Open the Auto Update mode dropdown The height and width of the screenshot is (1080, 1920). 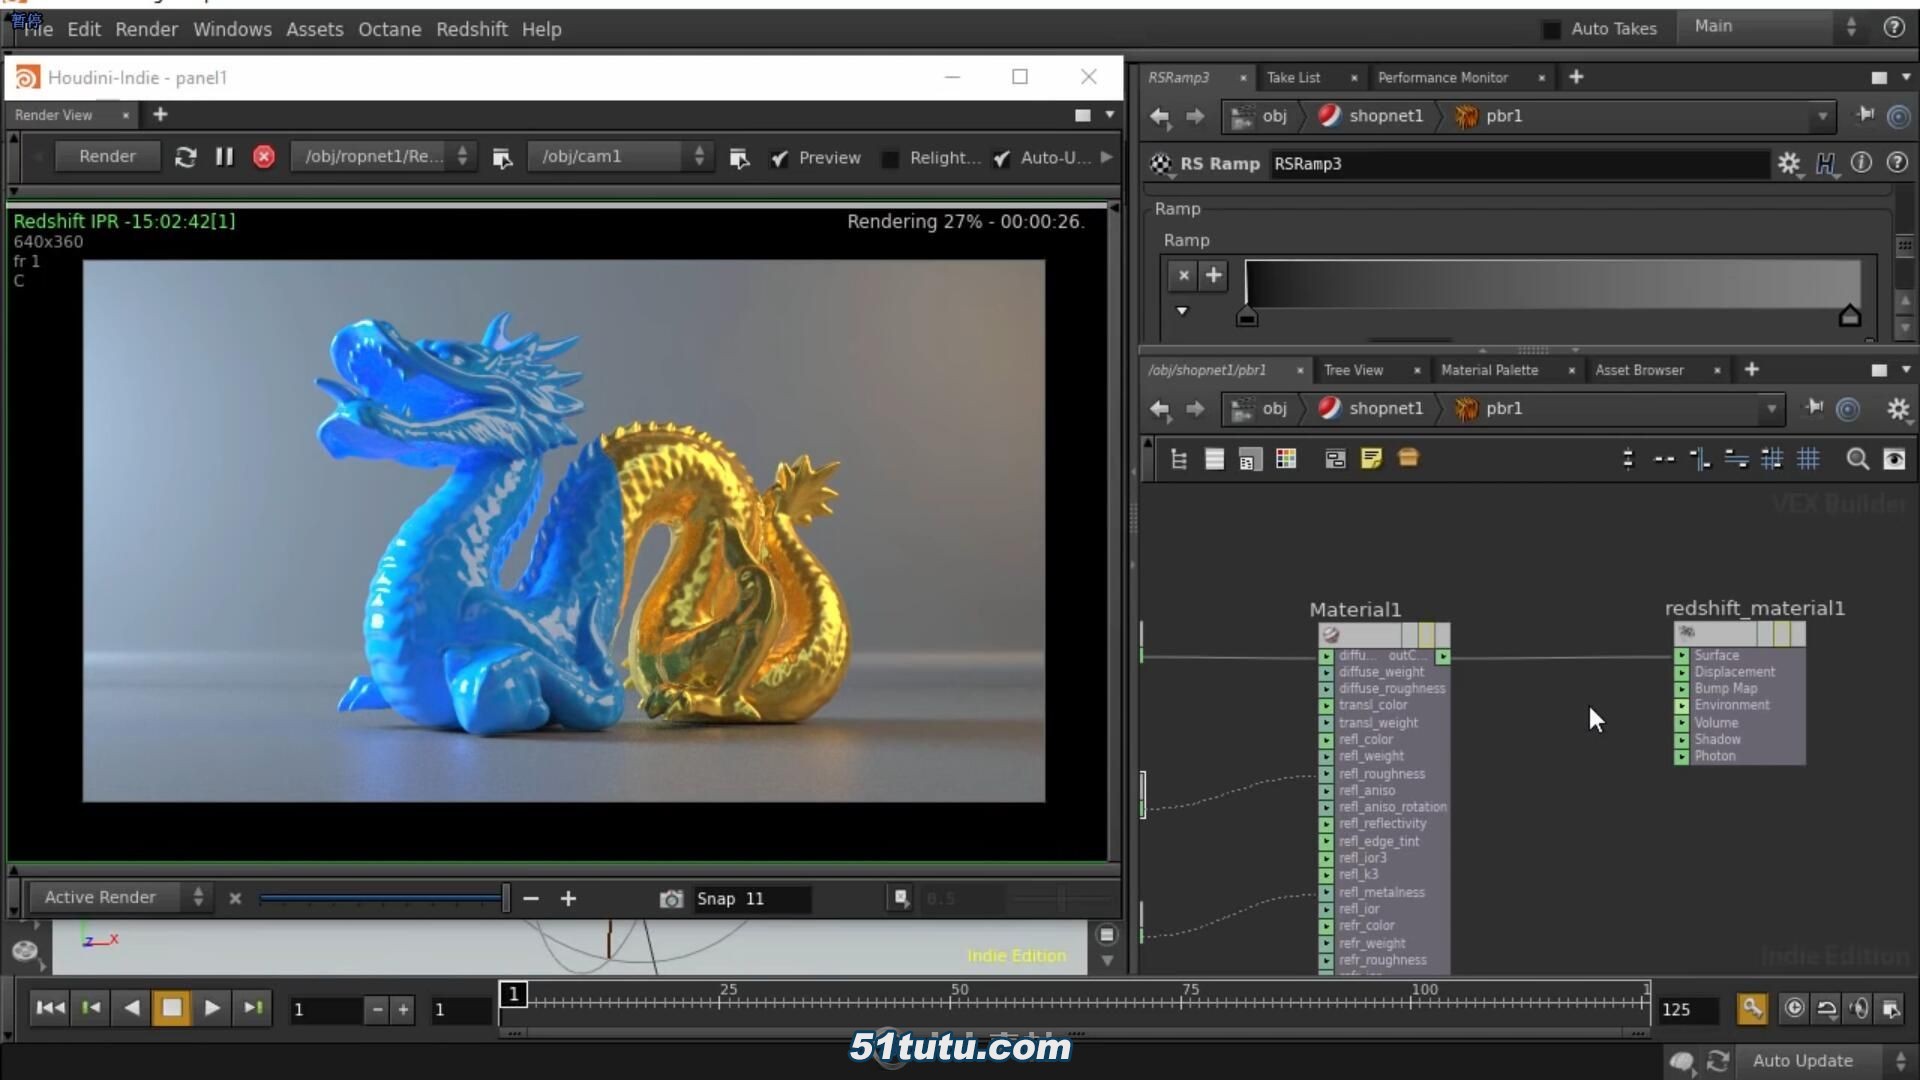coord(1825,1061)
